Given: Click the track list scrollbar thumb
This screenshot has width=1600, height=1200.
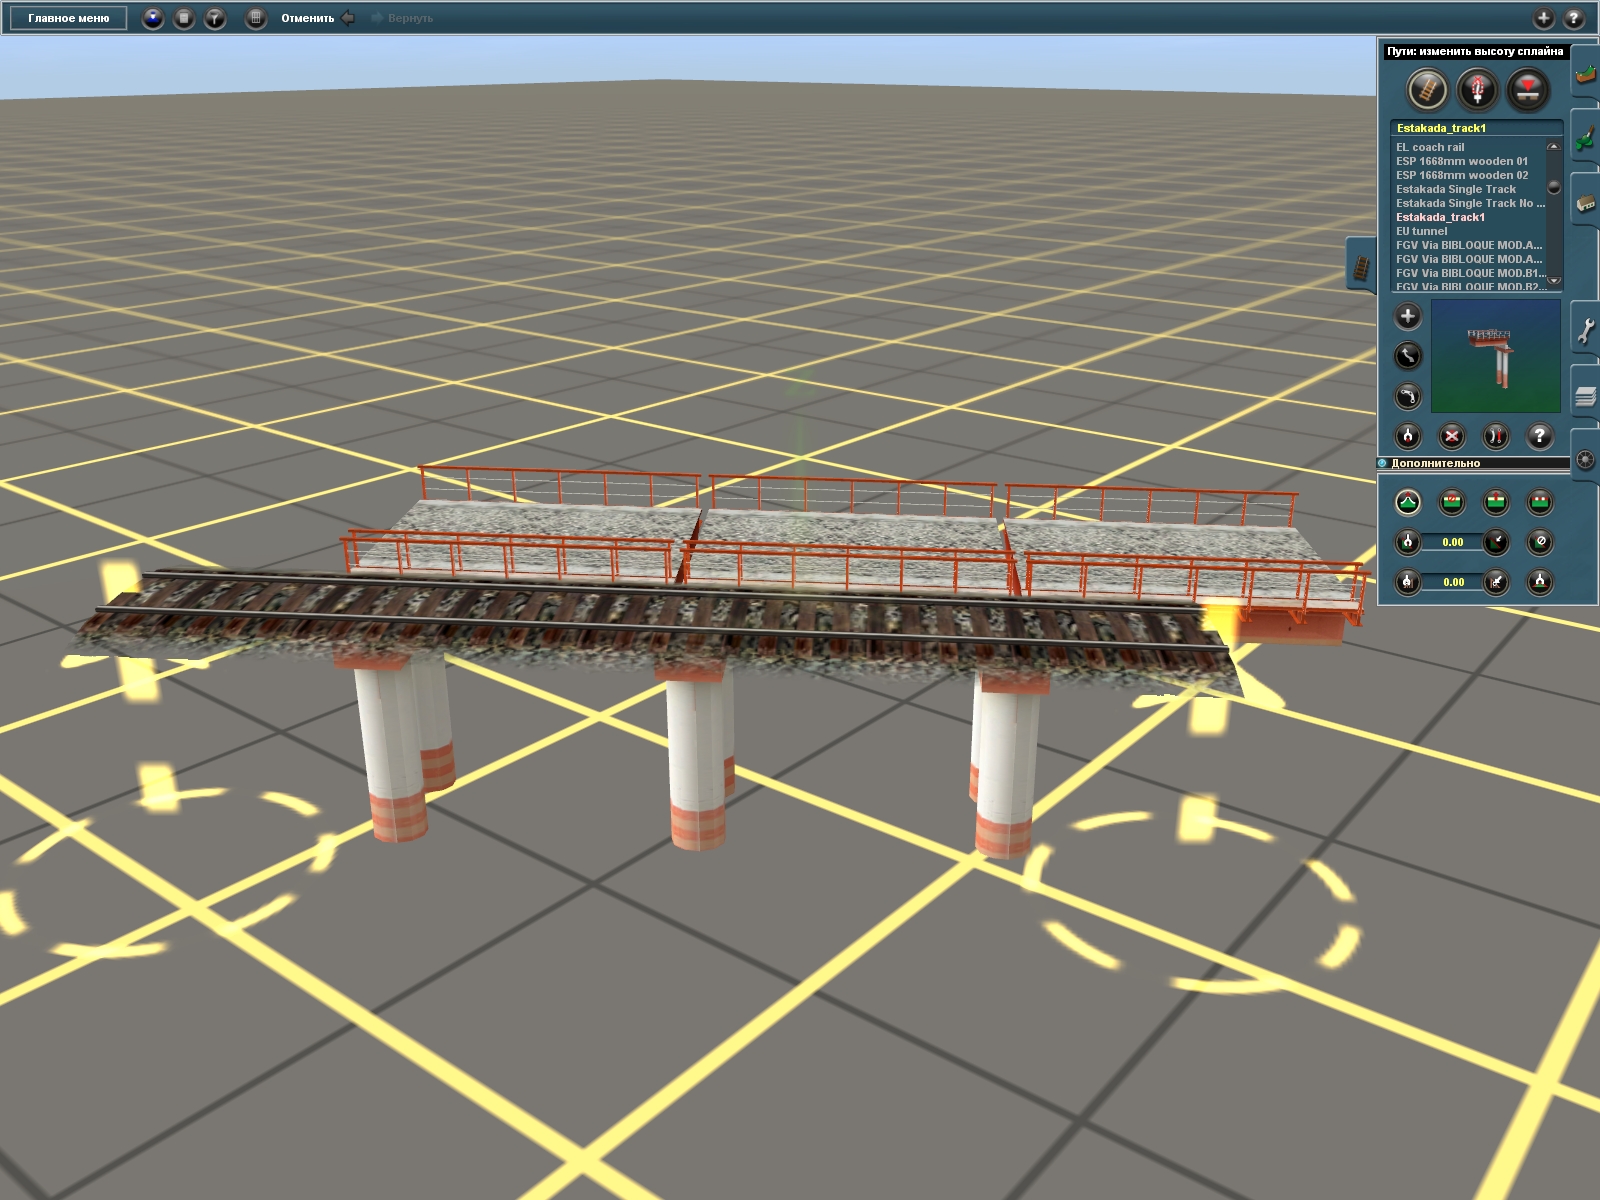Looking at the screenshot, I should (x=1554, y=187).
